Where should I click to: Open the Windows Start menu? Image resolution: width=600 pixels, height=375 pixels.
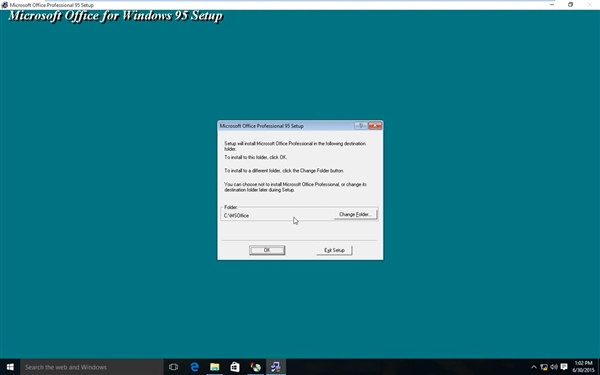coord(10,367)
